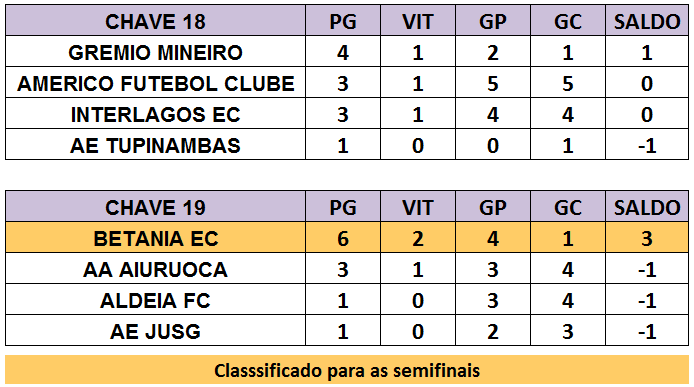The image size is (694, 387).
Task: Select the CHAVE 18 header cell
Action: pos(155,20)
